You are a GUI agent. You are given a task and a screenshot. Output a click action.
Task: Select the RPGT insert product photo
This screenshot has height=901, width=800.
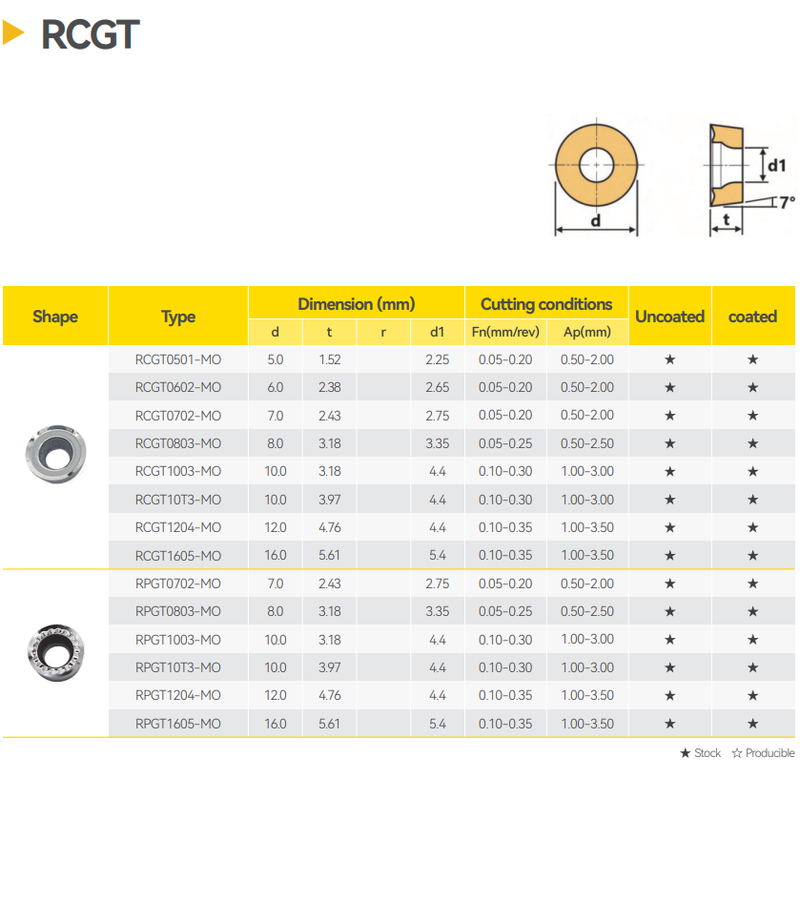tap(54, 650)
